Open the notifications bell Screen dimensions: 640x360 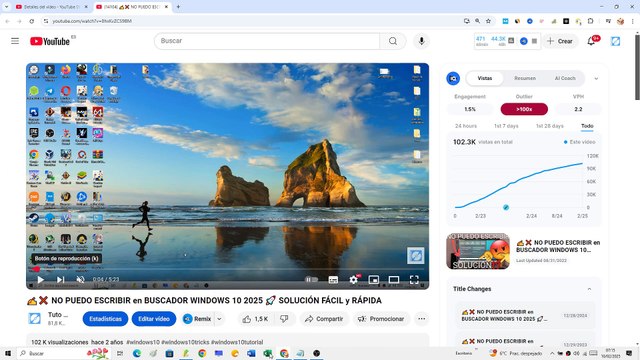coord(591,41)
